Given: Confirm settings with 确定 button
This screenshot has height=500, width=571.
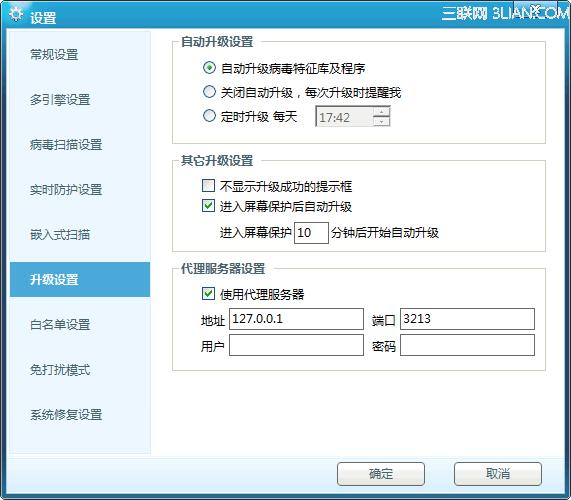Looking at the screenshot, I should (381, 474).
